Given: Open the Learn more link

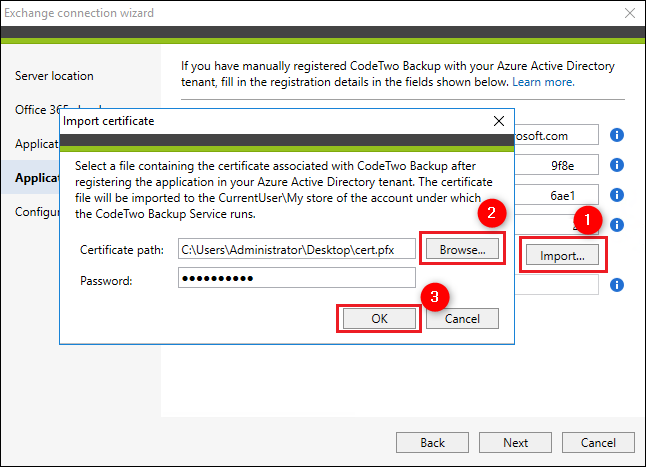Looking at the screenshot, I should 543,82.
